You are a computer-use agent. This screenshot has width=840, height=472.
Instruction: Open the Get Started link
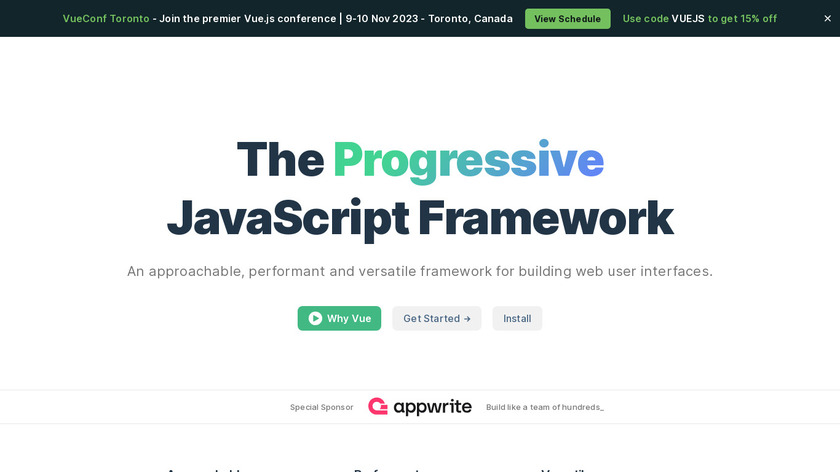[x=437, y=318]
